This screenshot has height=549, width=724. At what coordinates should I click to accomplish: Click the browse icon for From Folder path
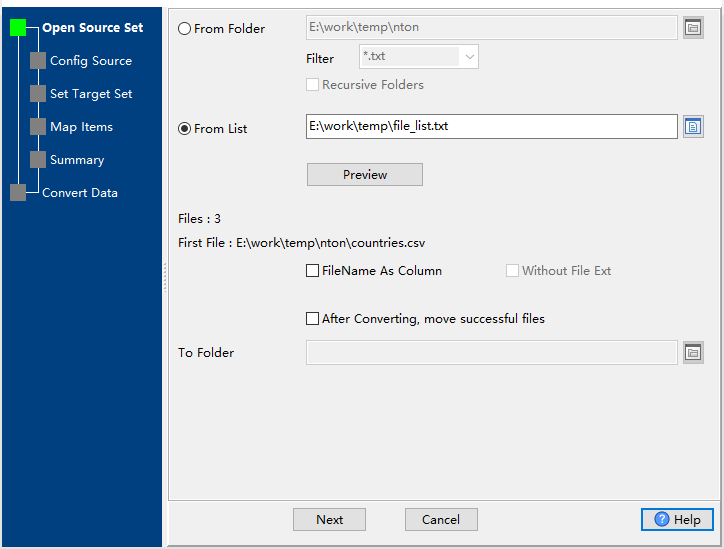point(693,28)
